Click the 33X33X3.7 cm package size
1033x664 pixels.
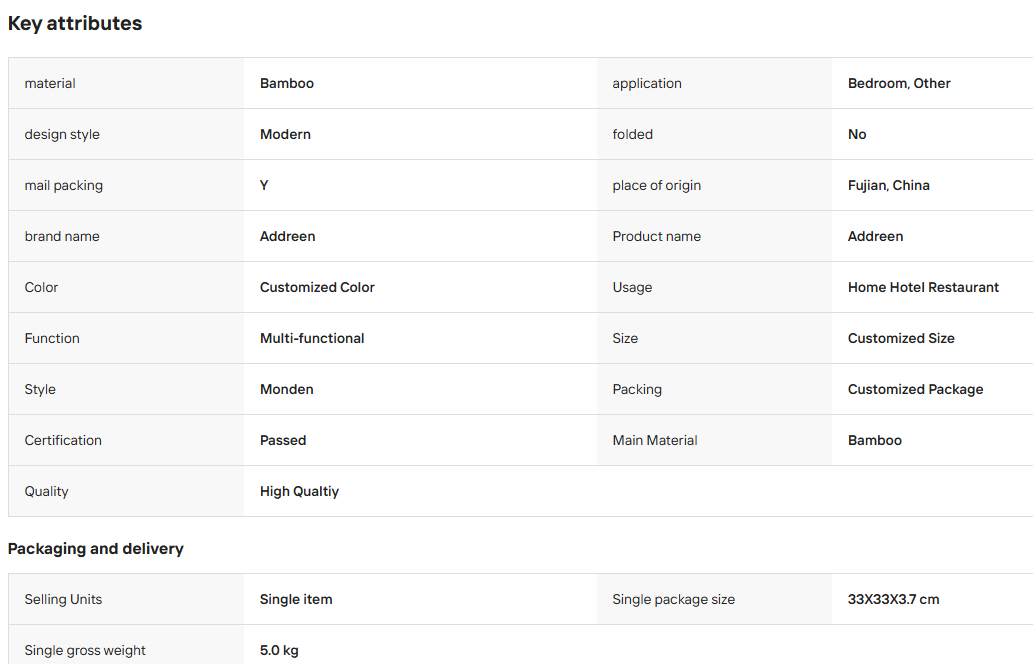[x=893, y=599]
